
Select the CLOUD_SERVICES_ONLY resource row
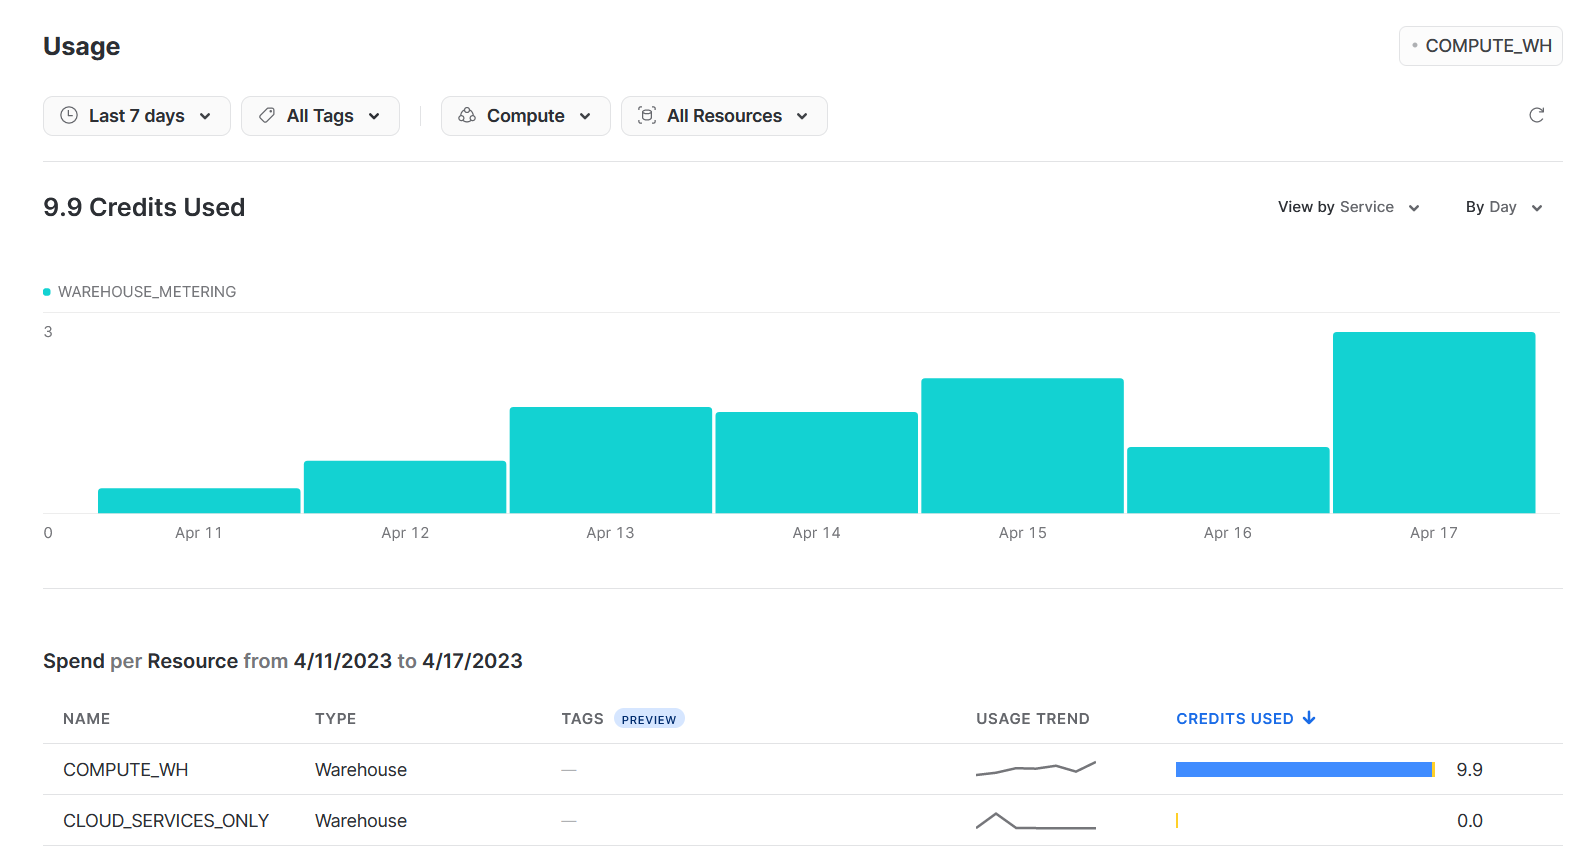click(166, 821)
